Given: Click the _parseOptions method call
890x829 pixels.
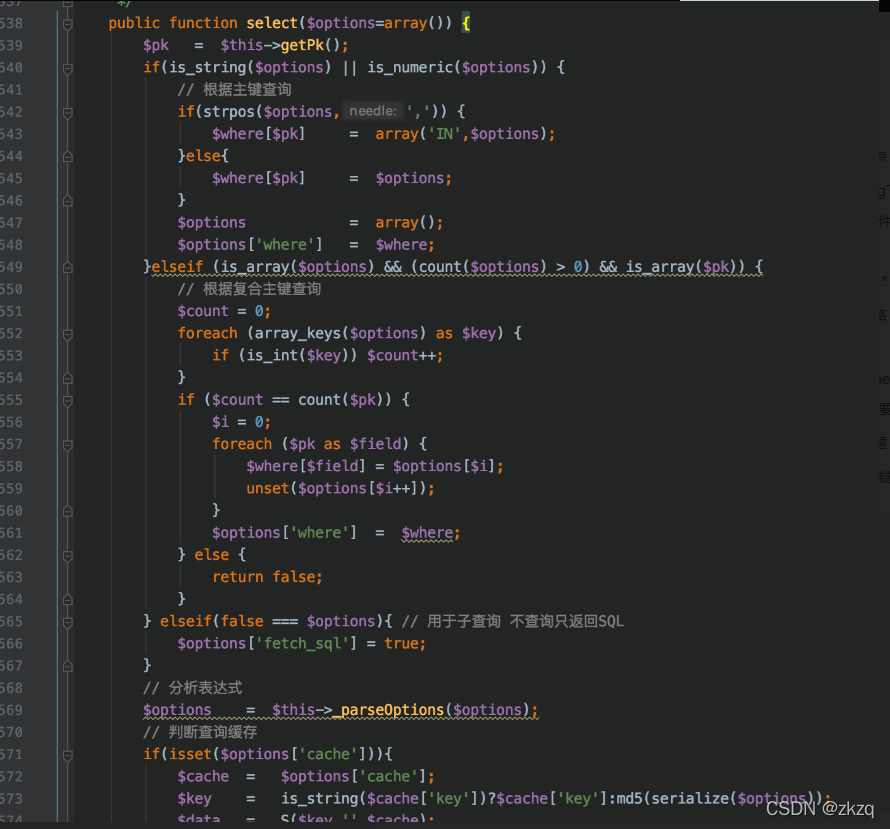Looking at the screenshot, I should (x=392, y=710).
